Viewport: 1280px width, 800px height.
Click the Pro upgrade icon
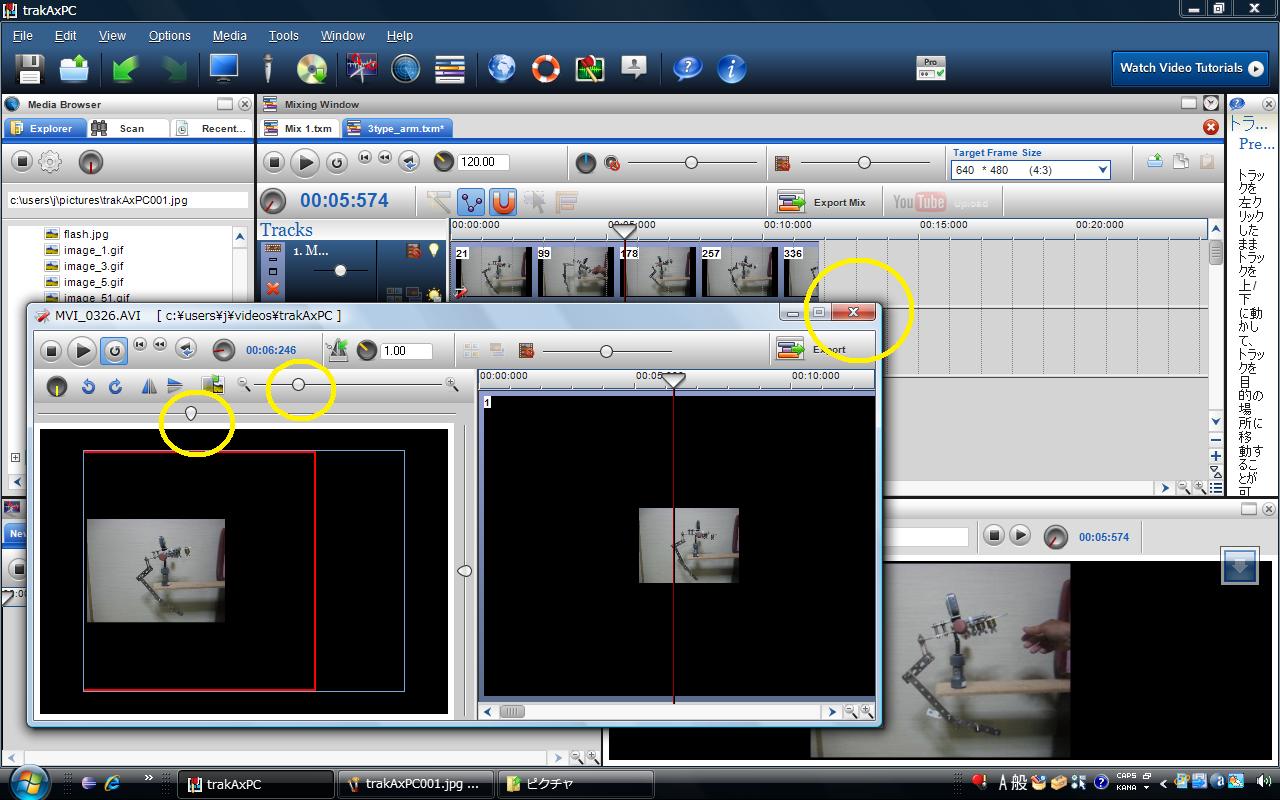tap(930, 68)
